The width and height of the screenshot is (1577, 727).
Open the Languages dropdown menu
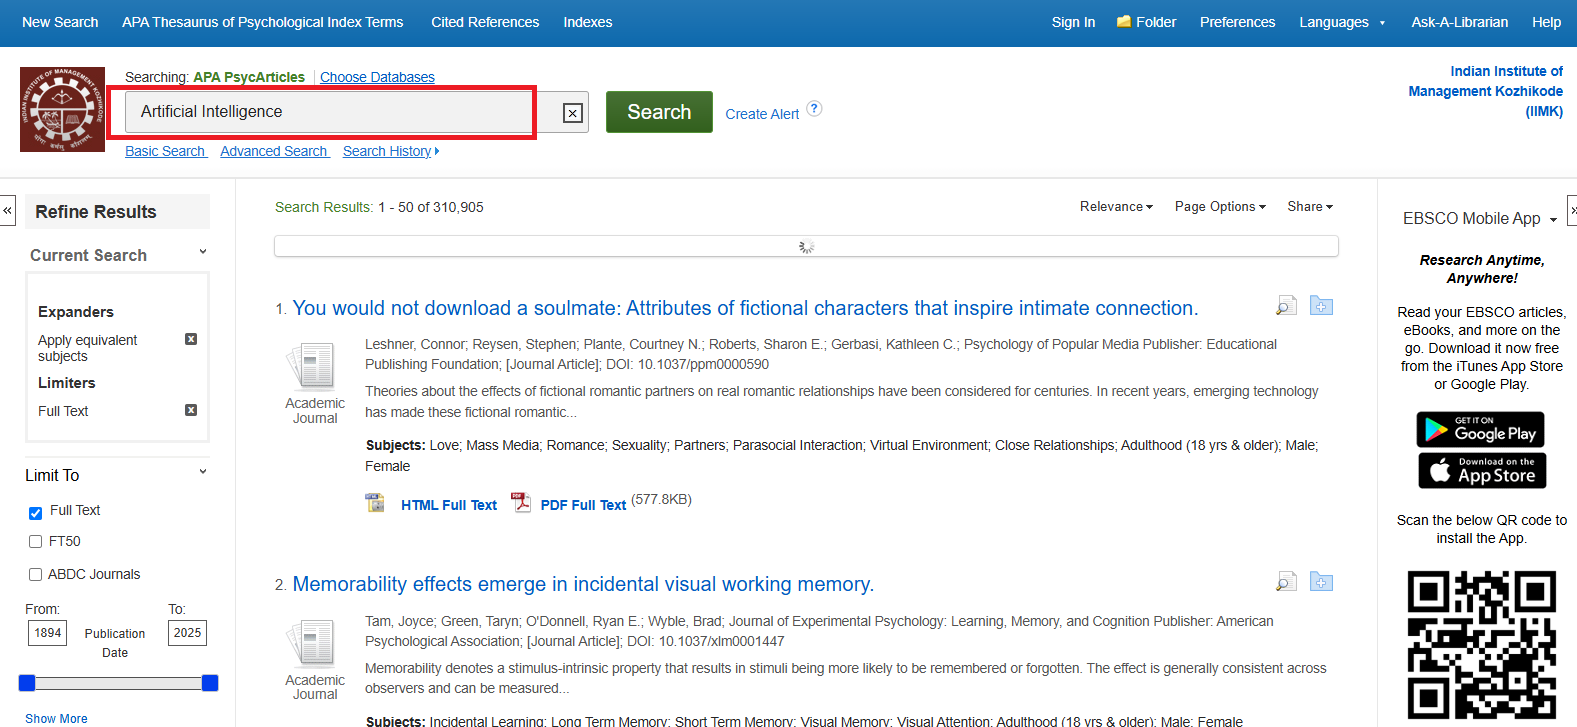click(x=1341, y=22)
